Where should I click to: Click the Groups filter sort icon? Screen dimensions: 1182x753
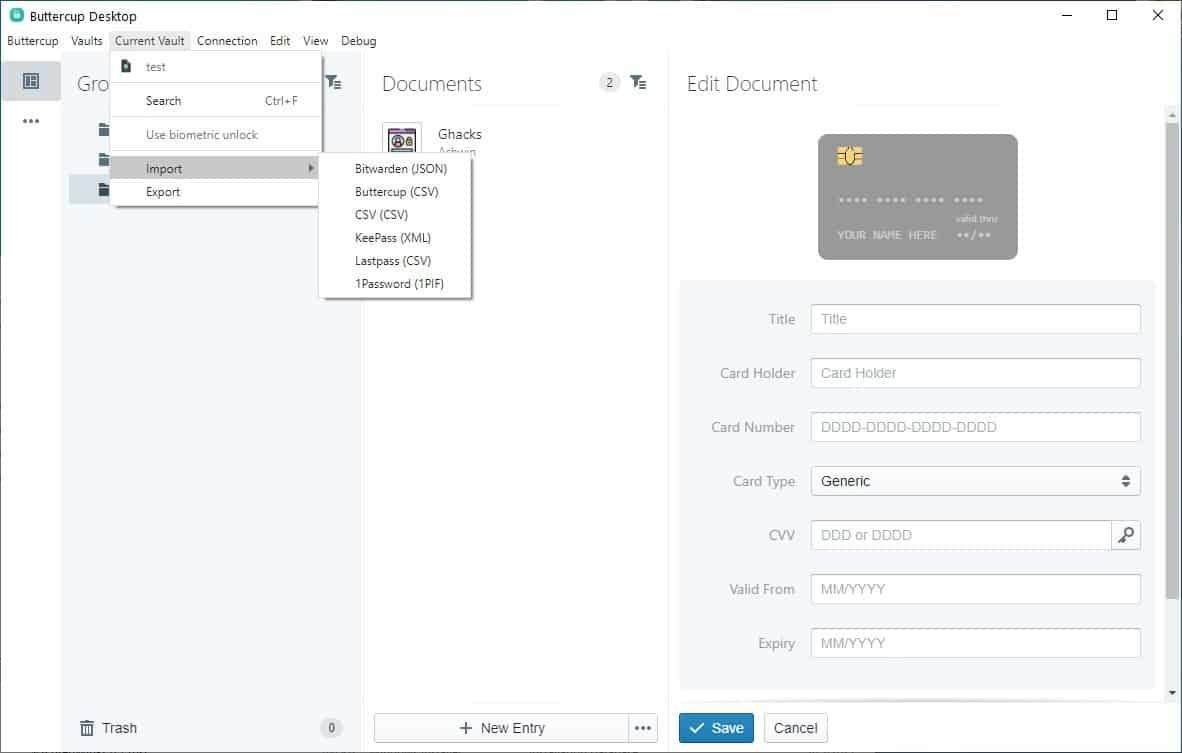point(334,82)
